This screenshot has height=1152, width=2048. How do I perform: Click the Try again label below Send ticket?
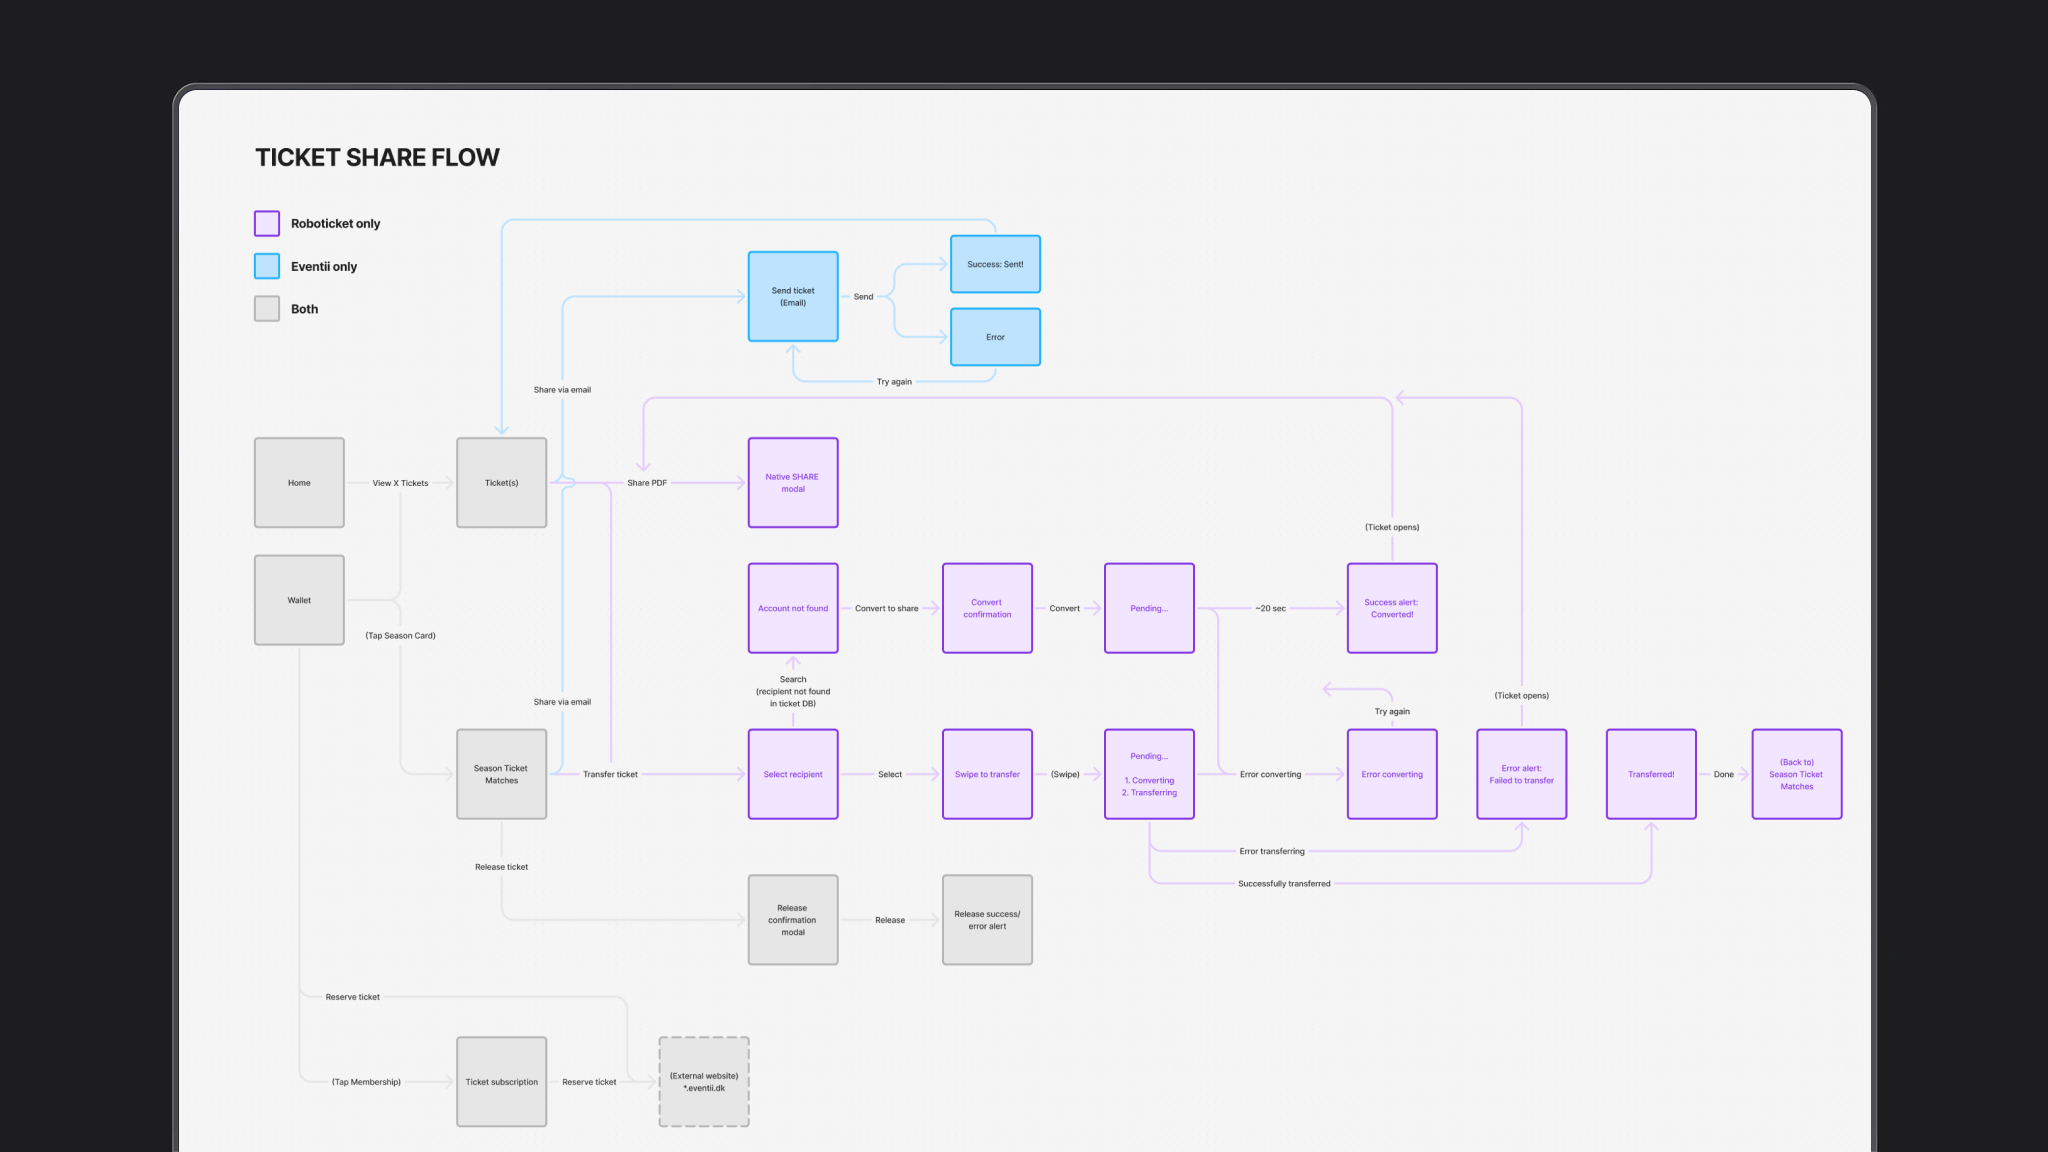894,382
